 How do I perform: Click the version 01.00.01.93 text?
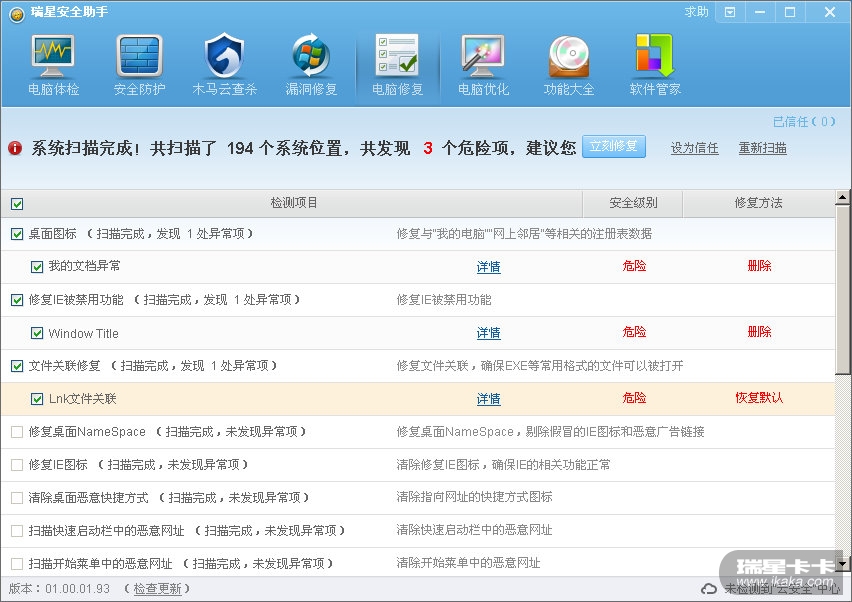click(x=78, y=589)
